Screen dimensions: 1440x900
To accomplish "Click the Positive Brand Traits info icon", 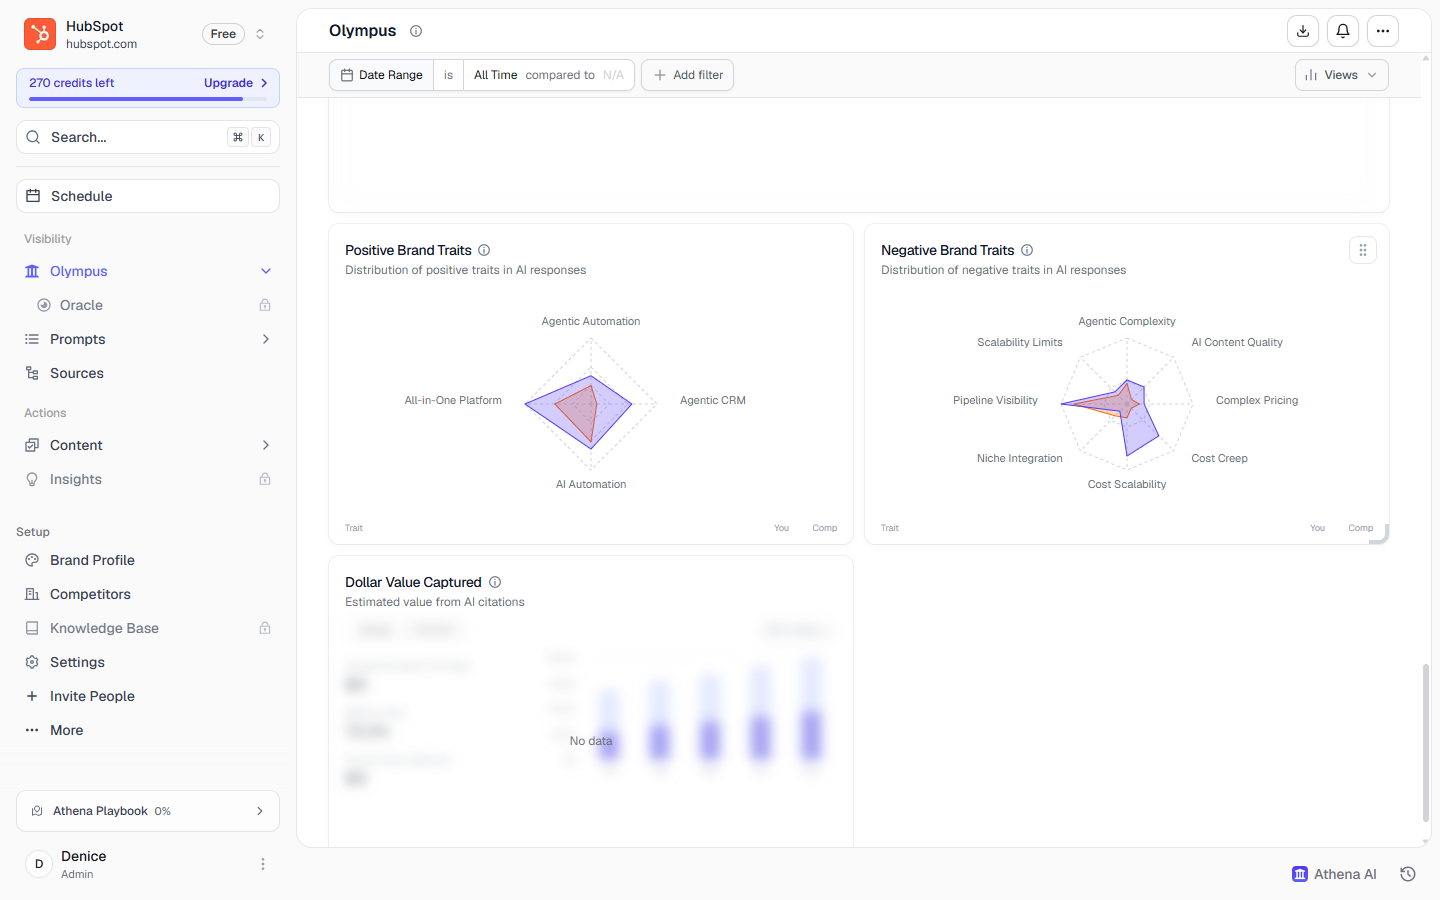I will tap(484, 250).
